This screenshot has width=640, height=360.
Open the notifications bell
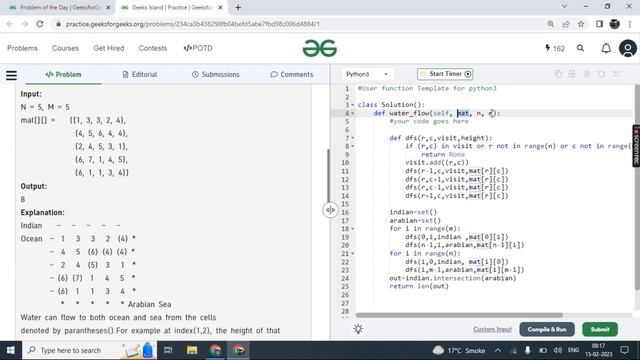606,48
